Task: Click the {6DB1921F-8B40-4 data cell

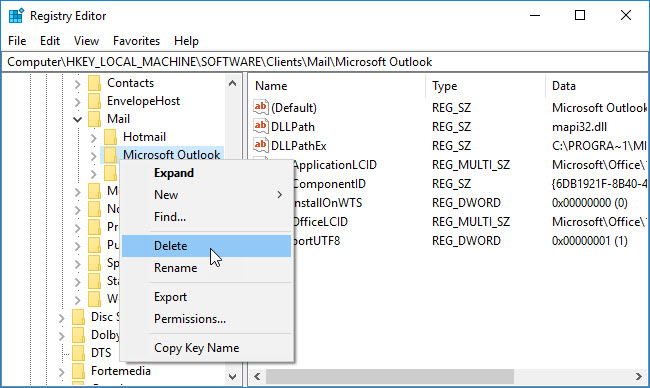Action: [599, 184]
